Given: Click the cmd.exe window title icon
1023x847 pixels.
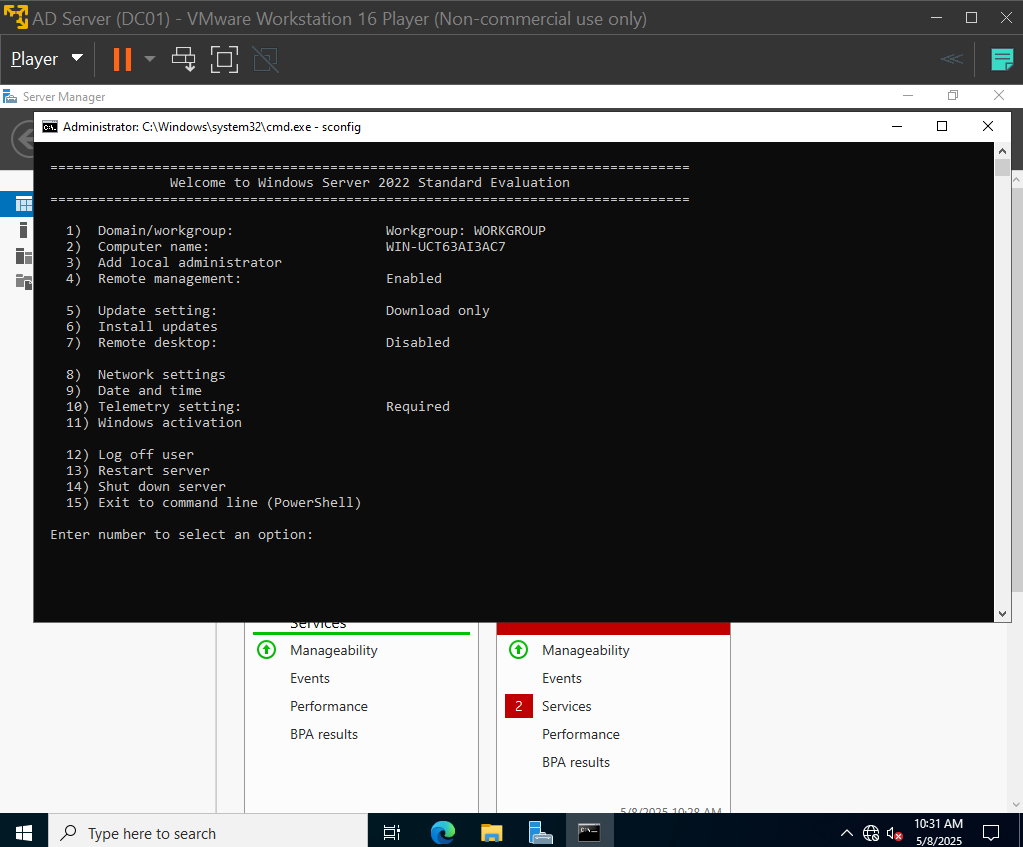Looking at the screenshot, I should [x=50, y=127].
